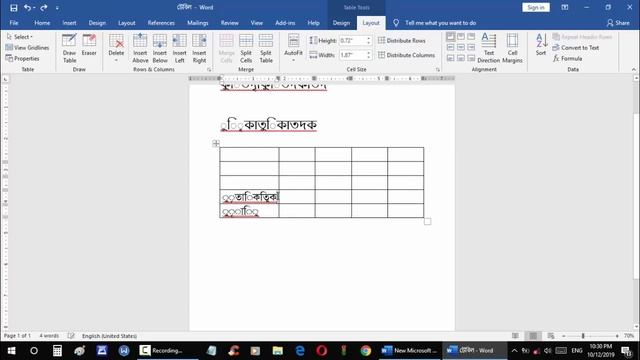Viewport: 640px width, 360px height.
Task: Select Align Center Right alignment
Action: [471, 47]
